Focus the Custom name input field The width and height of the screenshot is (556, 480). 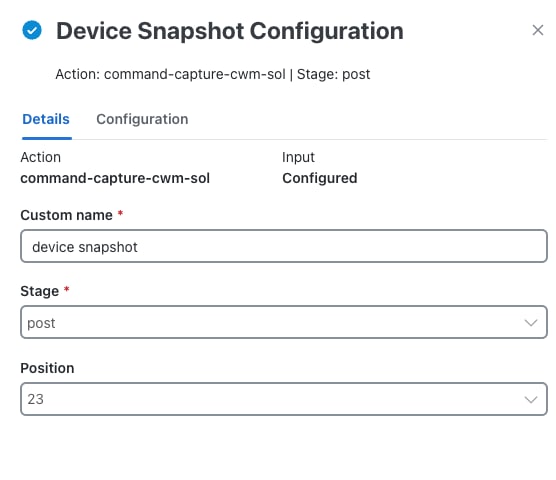tap(284, 246)
